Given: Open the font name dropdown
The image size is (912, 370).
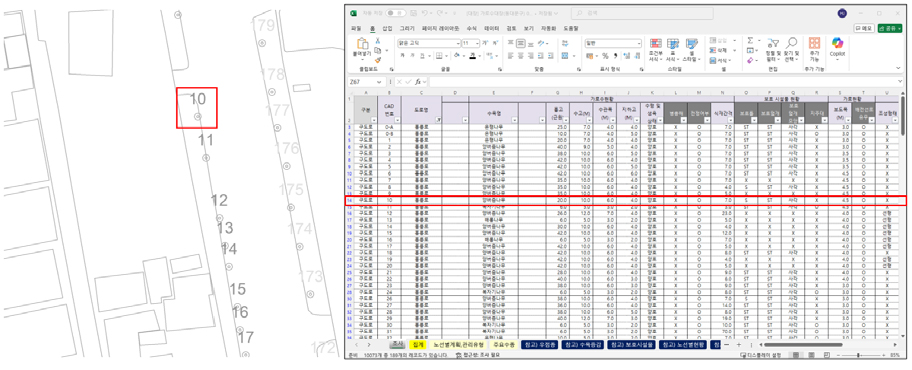Looking at the screenshot, I should click(458, 43).
